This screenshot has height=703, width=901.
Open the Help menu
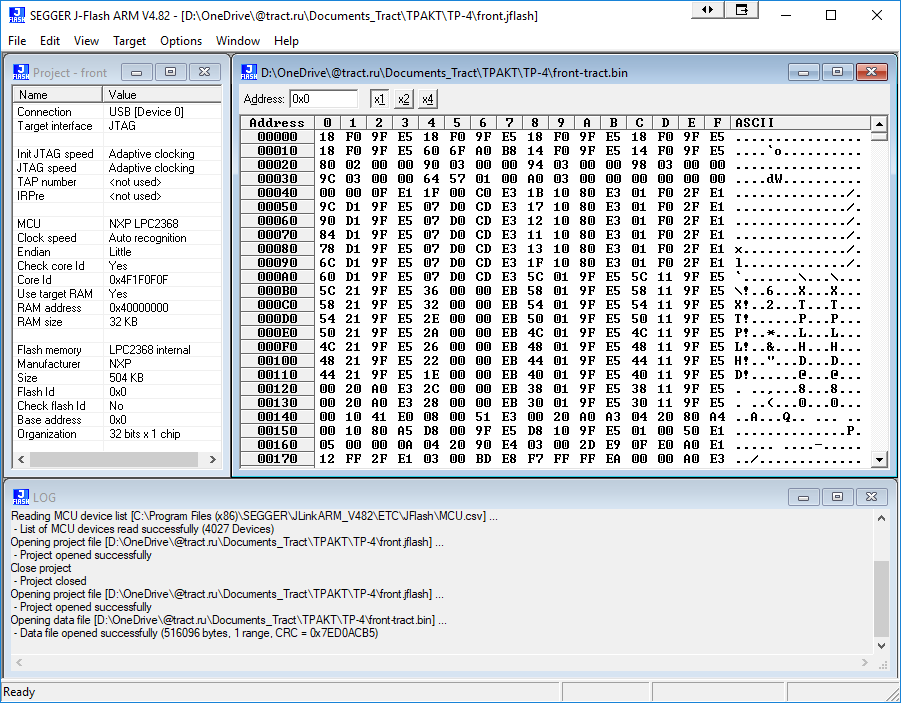click(x=286, y=41)
